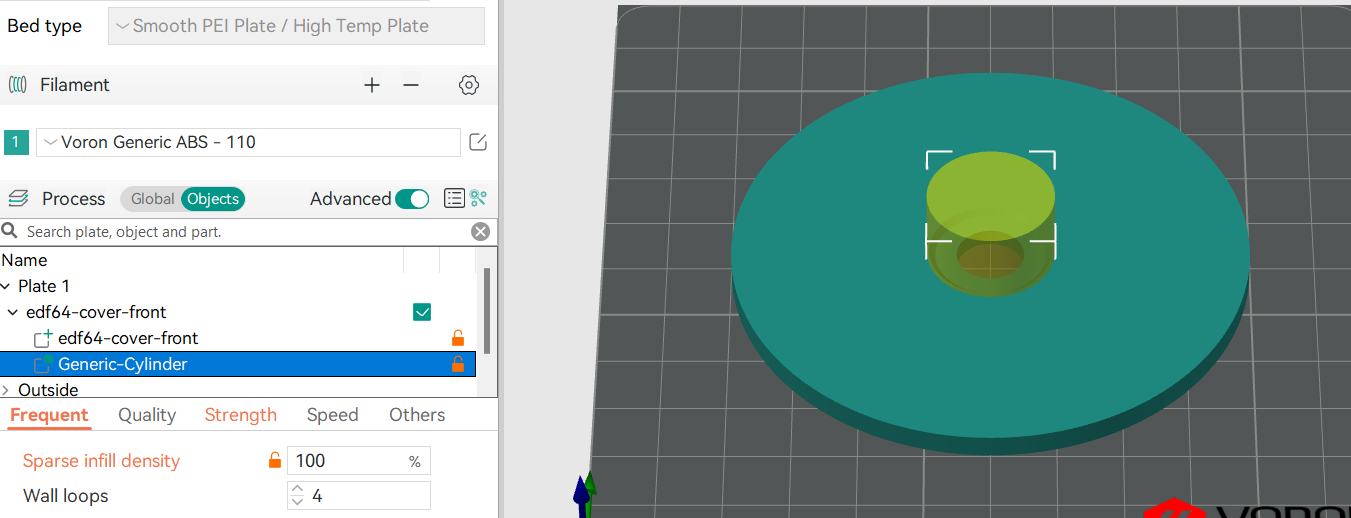Viewport: 1351px width, 518px height.
Task: Open the settings list view icon
Action: (454, 198)
